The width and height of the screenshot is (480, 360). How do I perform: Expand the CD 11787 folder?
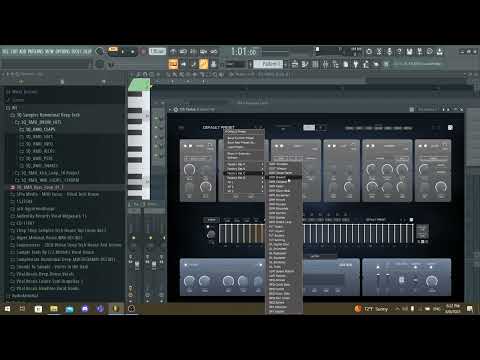click(23, 223)
